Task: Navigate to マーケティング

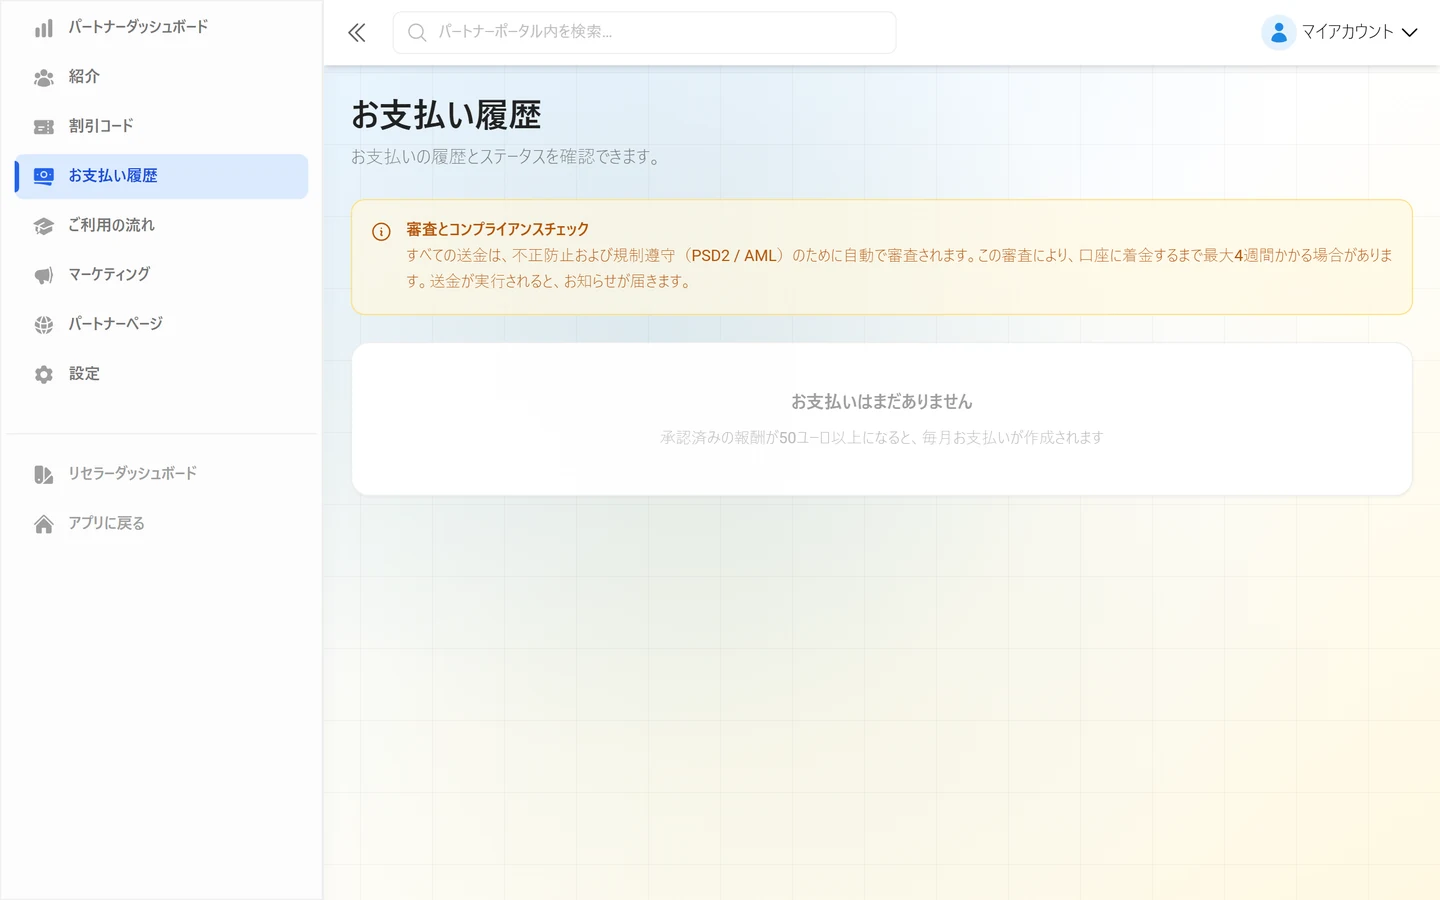Action: click(x=161, y=275)
